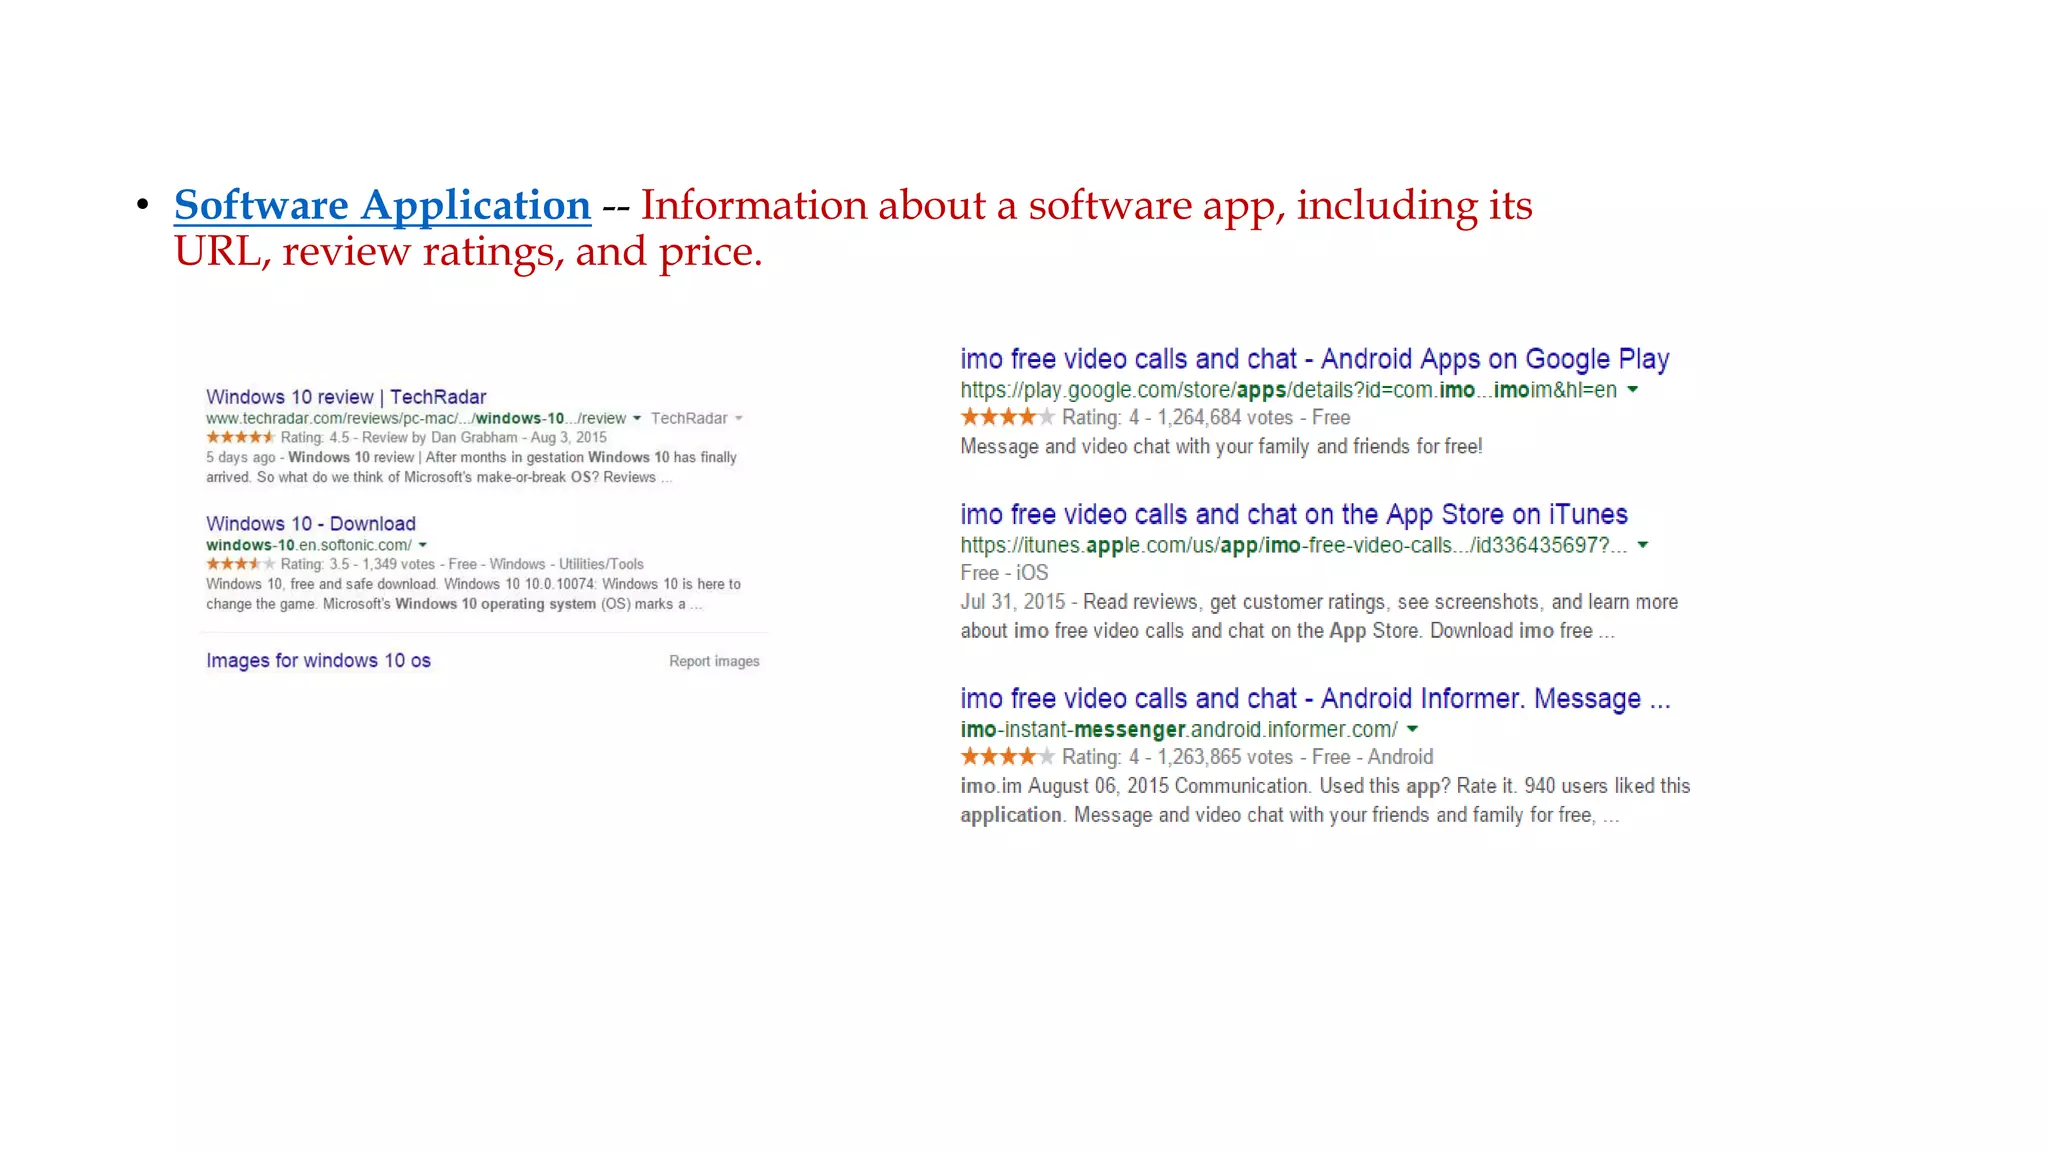Expand the TechRadar source dropdown arrow
2048x1152 pixels.
739,419
